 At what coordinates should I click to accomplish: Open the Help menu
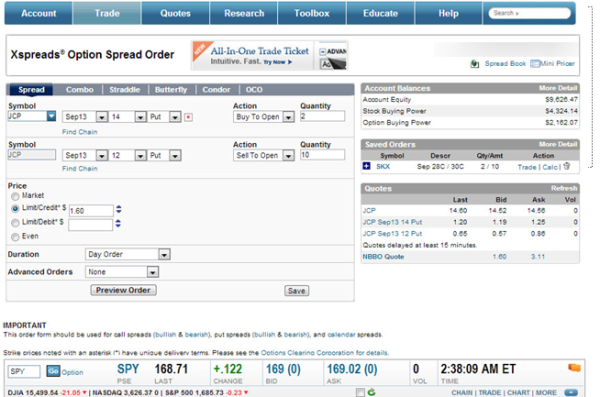pyautogui.click(x=448, y=13)
